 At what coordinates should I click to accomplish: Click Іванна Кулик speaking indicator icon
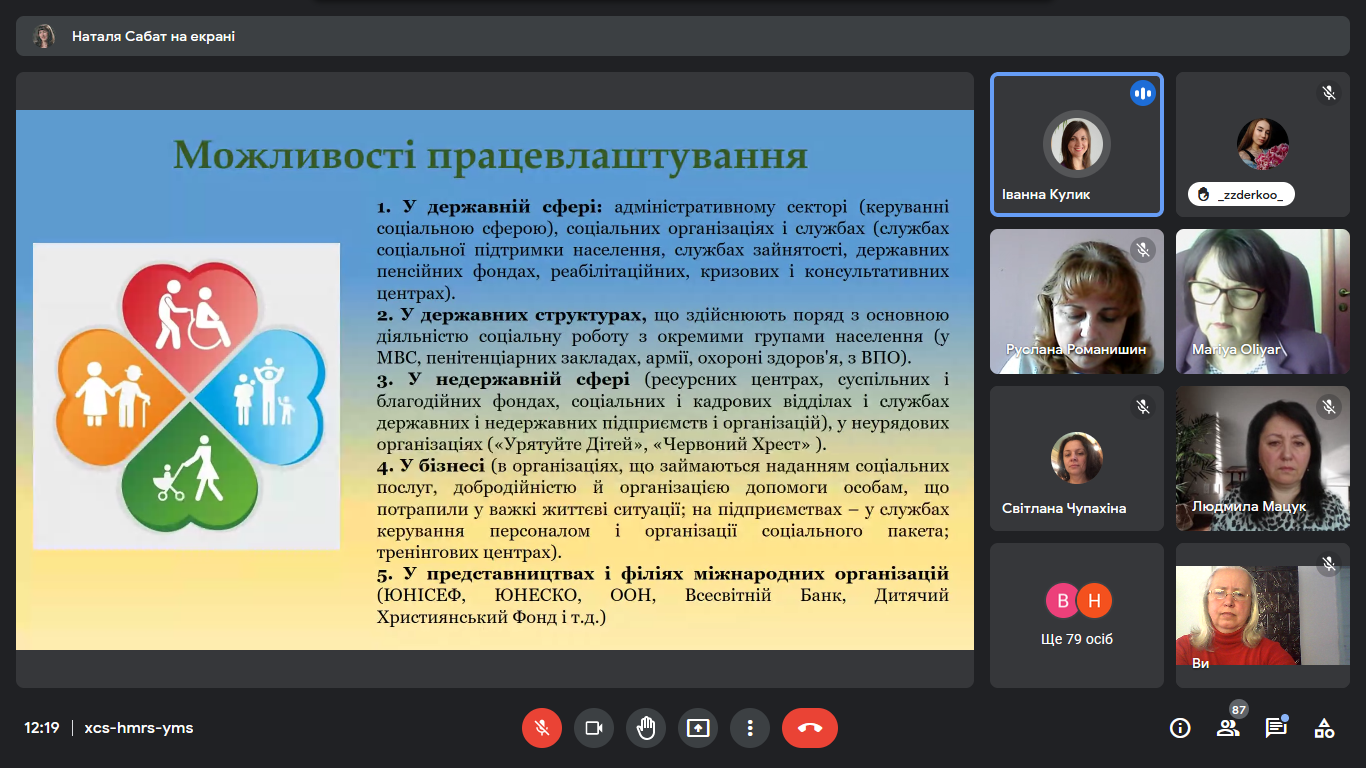coord(1142,94)
